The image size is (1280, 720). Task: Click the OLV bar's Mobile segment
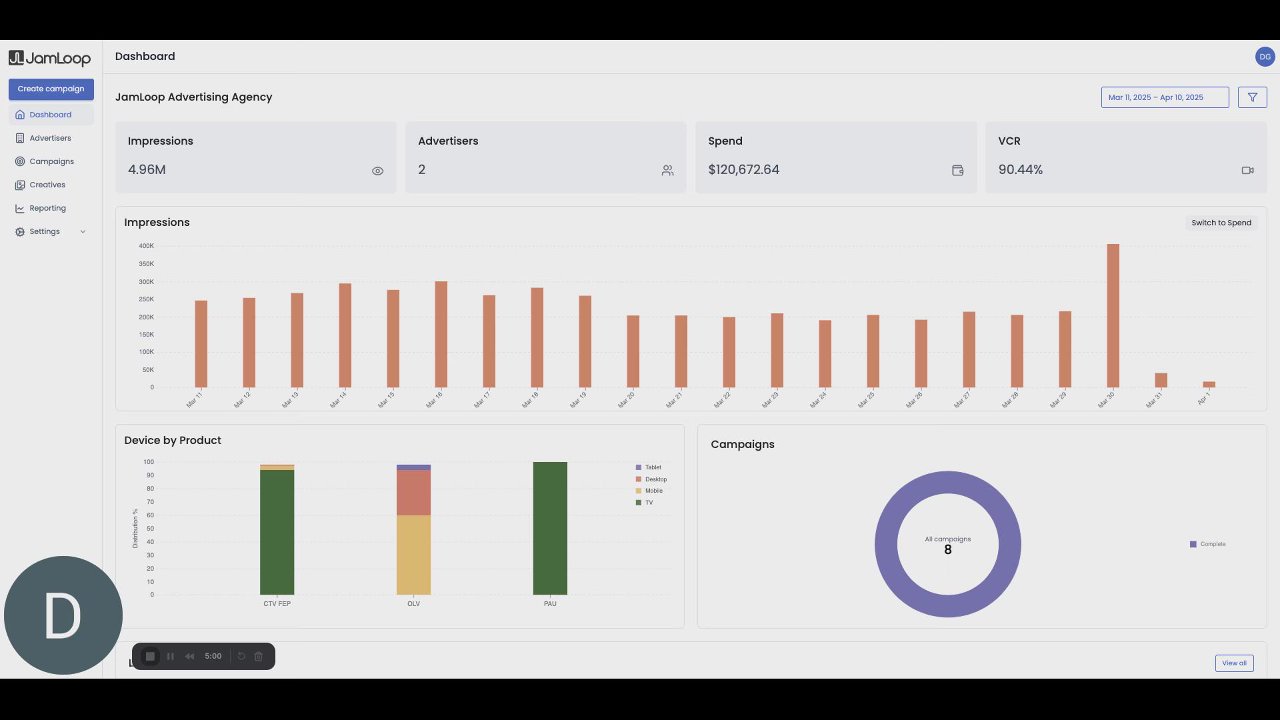click(x=414, y=555)
